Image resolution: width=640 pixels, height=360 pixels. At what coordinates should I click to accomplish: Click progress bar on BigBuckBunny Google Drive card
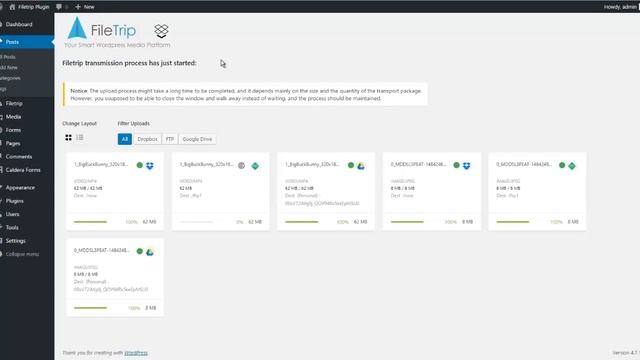[302, 222]
